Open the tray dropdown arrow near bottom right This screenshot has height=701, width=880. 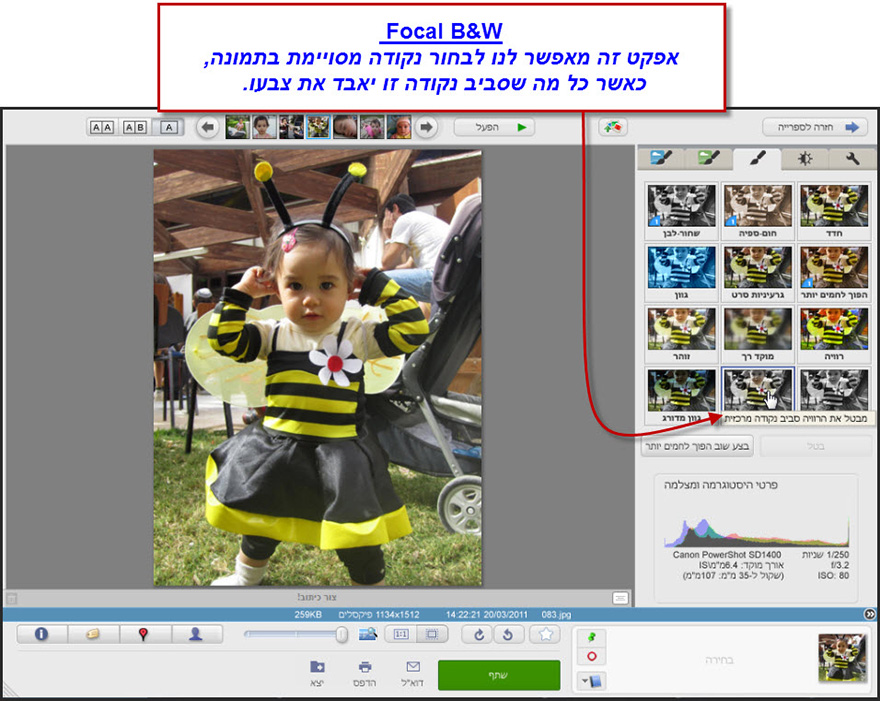(585, 680)
